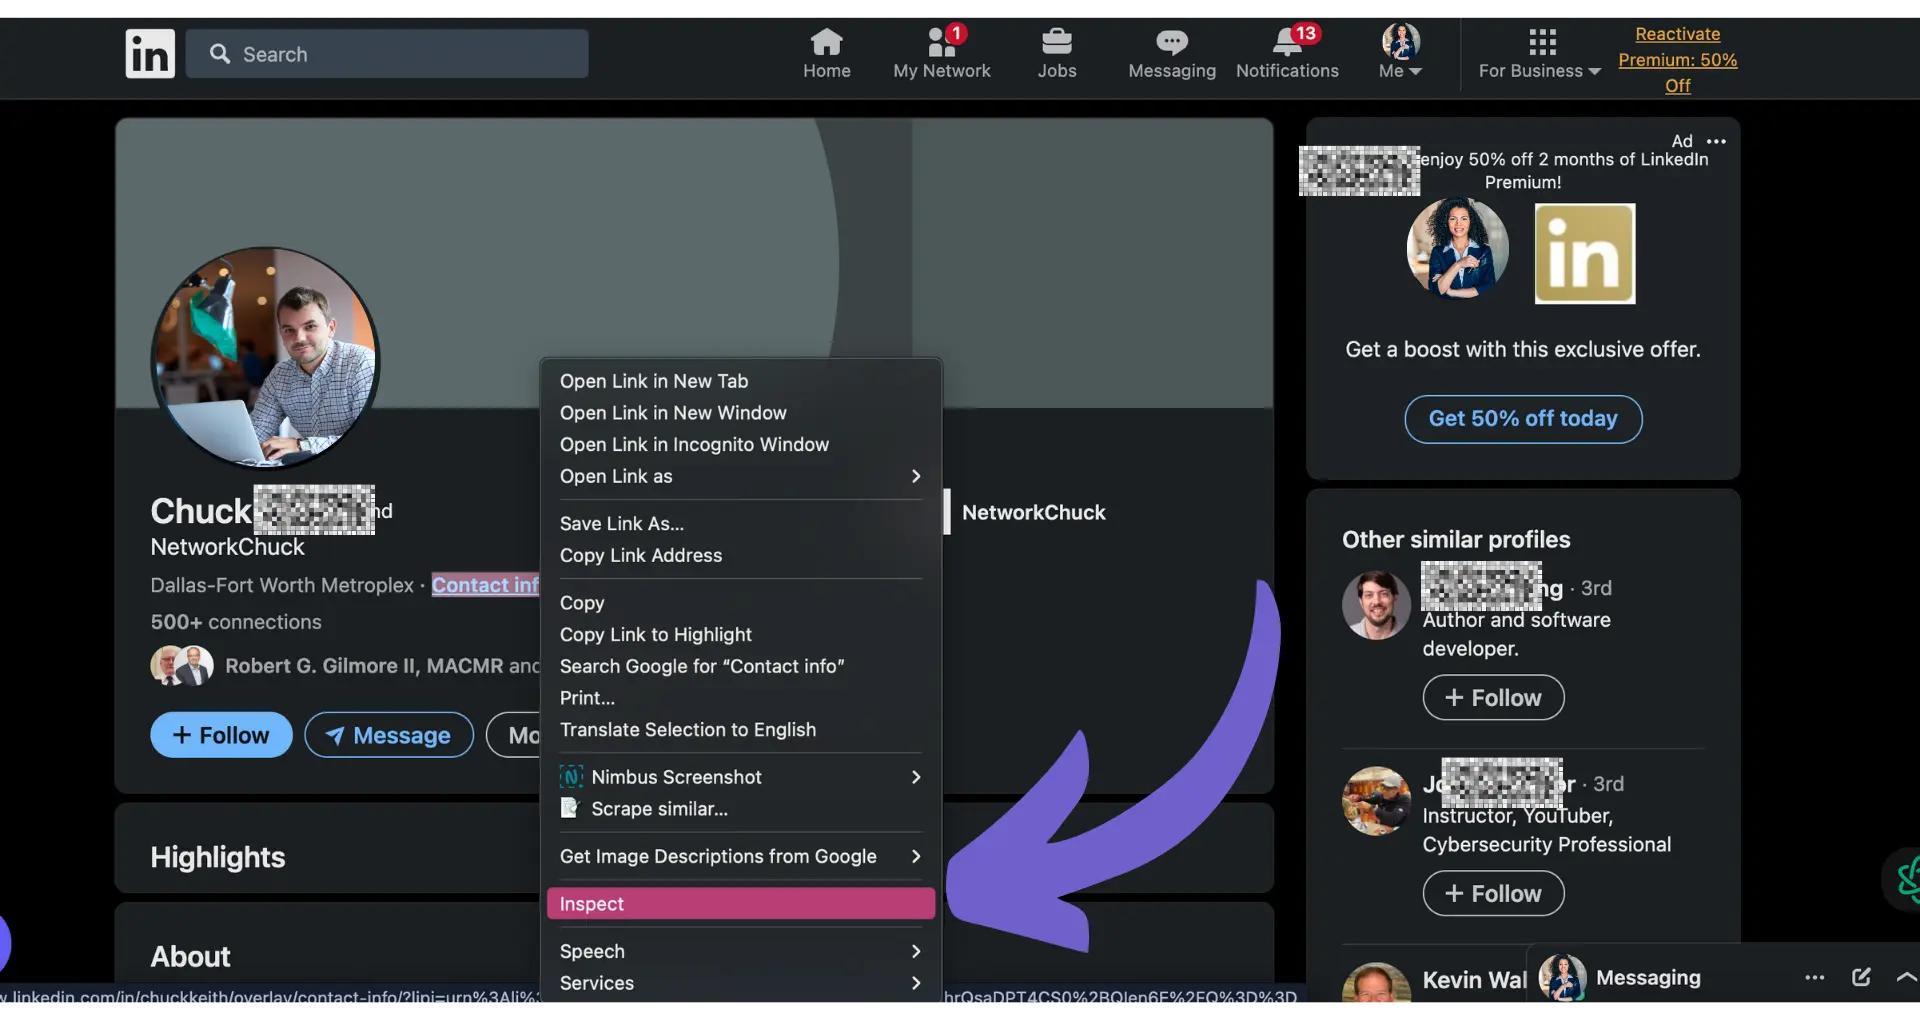Expand the Nimbus Screenshot submenu
The image size is (1920, 1020).
tap(741, 777)
